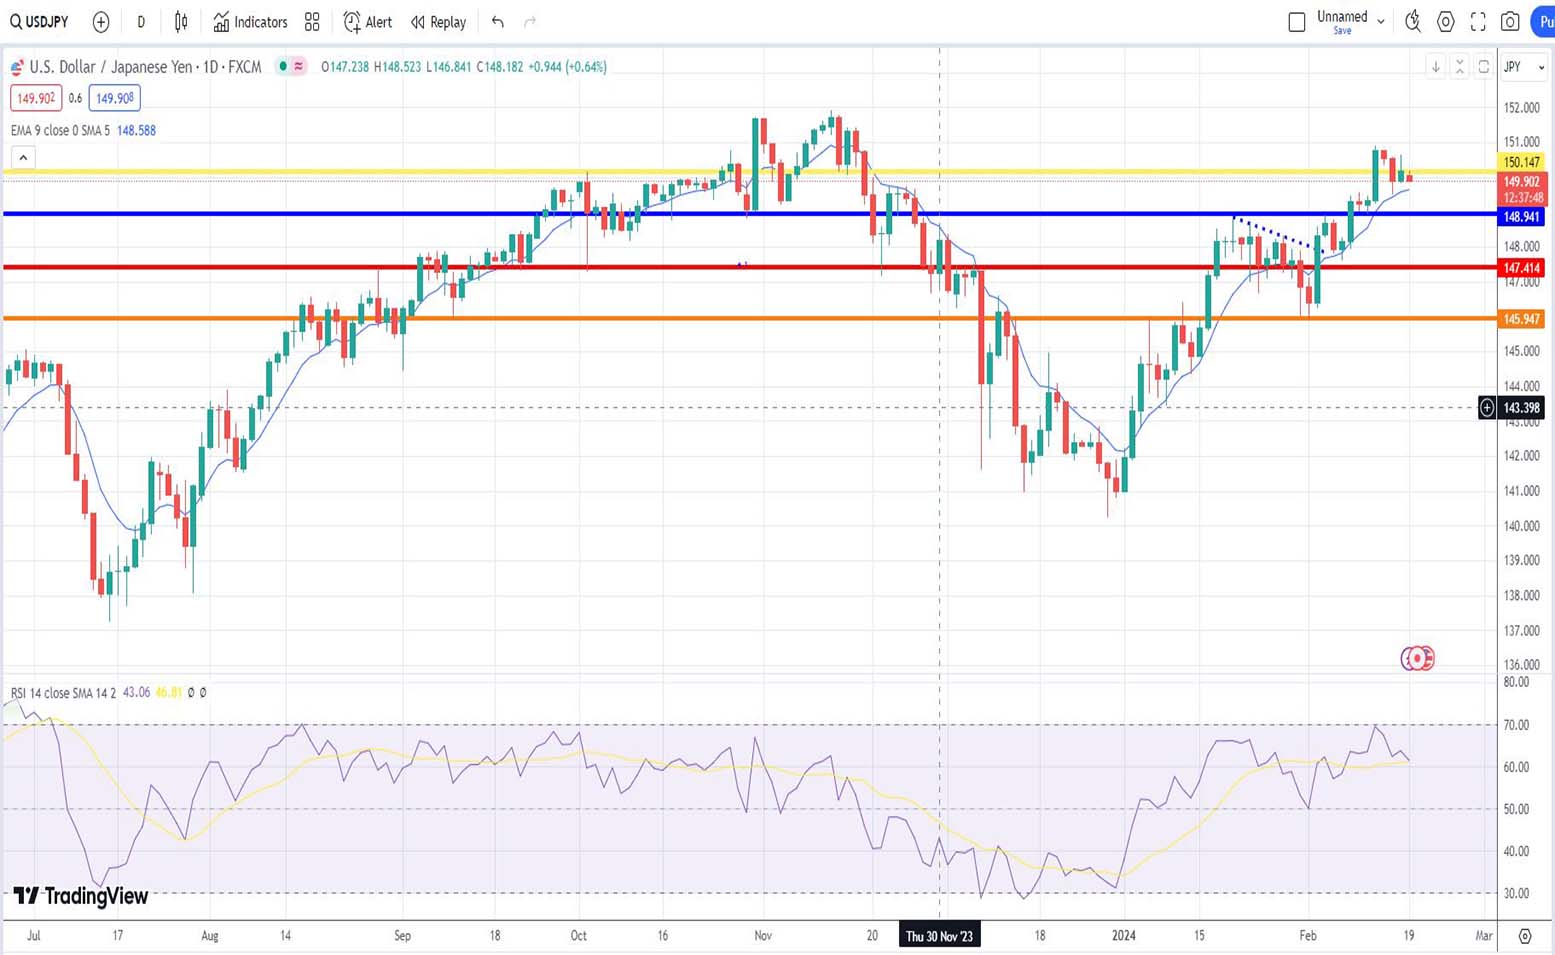Viewport: 1555px width, 955px height.
Task: Collapse the indicator legend with chevron
Action: [x=23, y=158]
